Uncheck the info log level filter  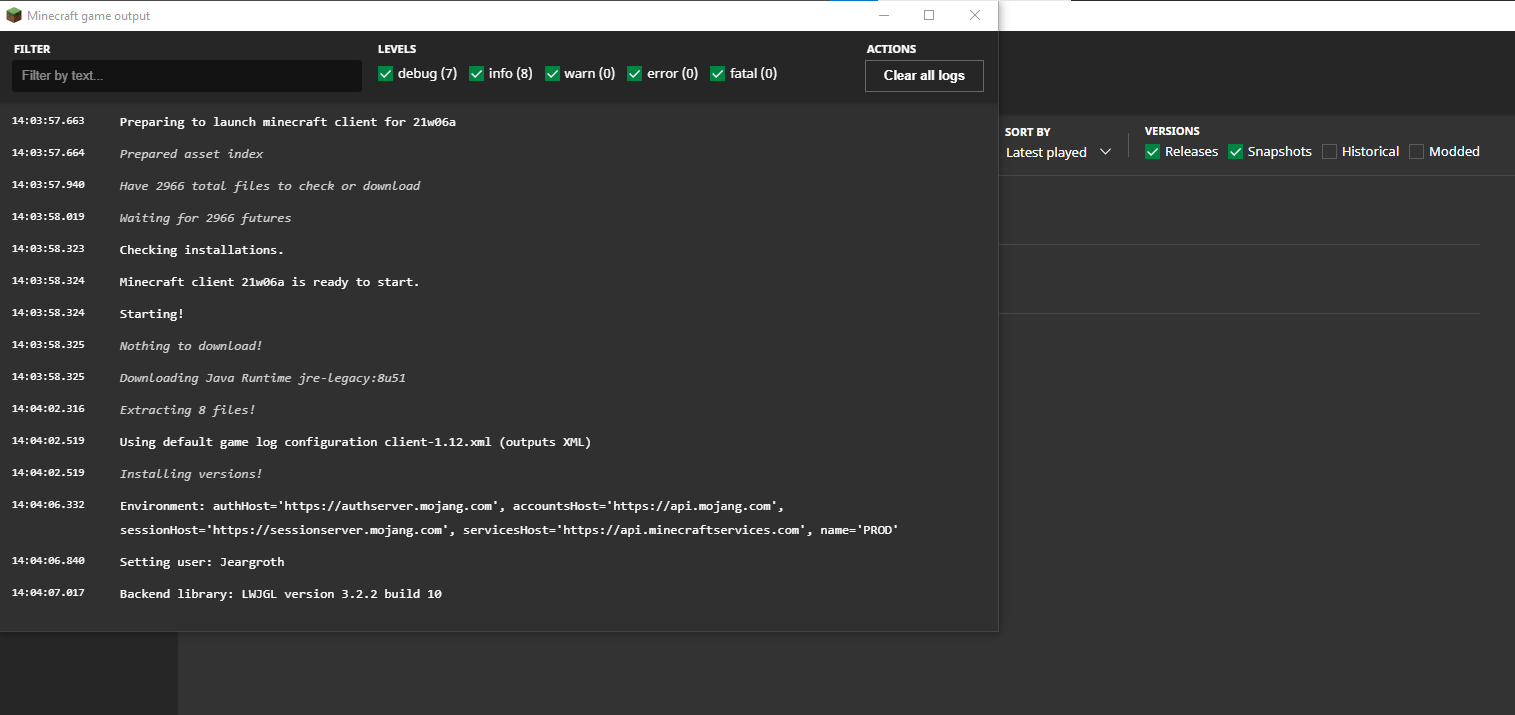click(477, 74)
